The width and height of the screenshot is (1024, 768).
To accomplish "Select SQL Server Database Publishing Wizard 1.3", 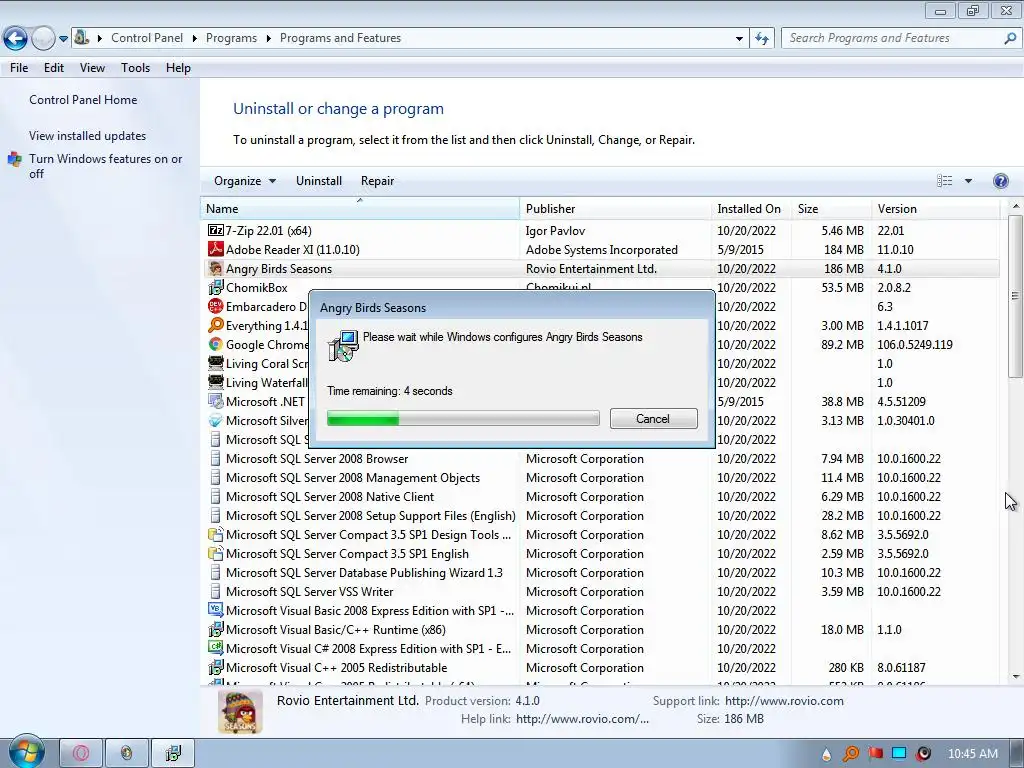I will [x=600, y=572].
